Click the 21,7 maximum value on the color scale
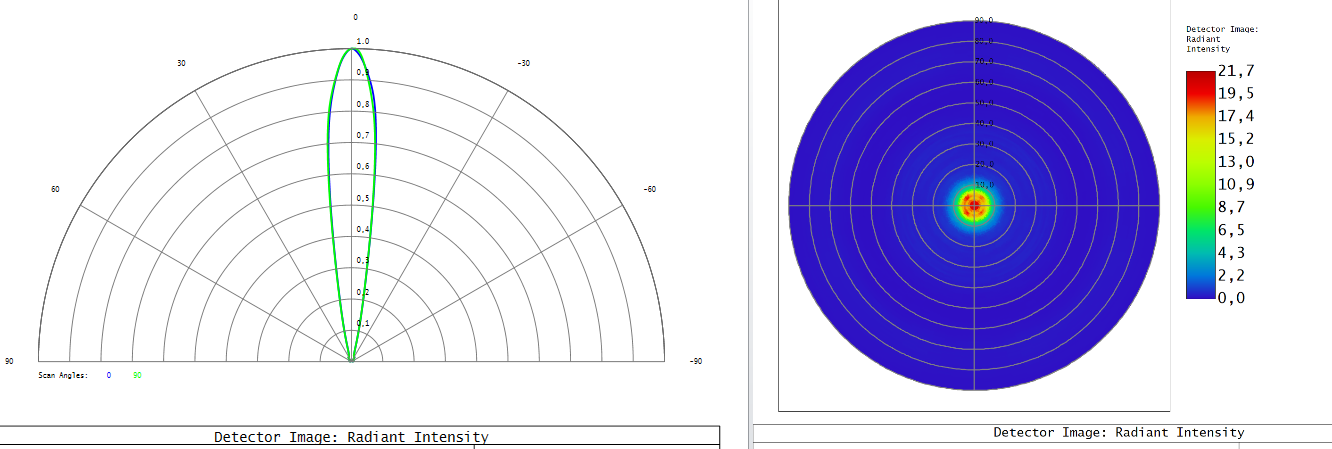1332x449 pixels. click(x=1236, y=70)
